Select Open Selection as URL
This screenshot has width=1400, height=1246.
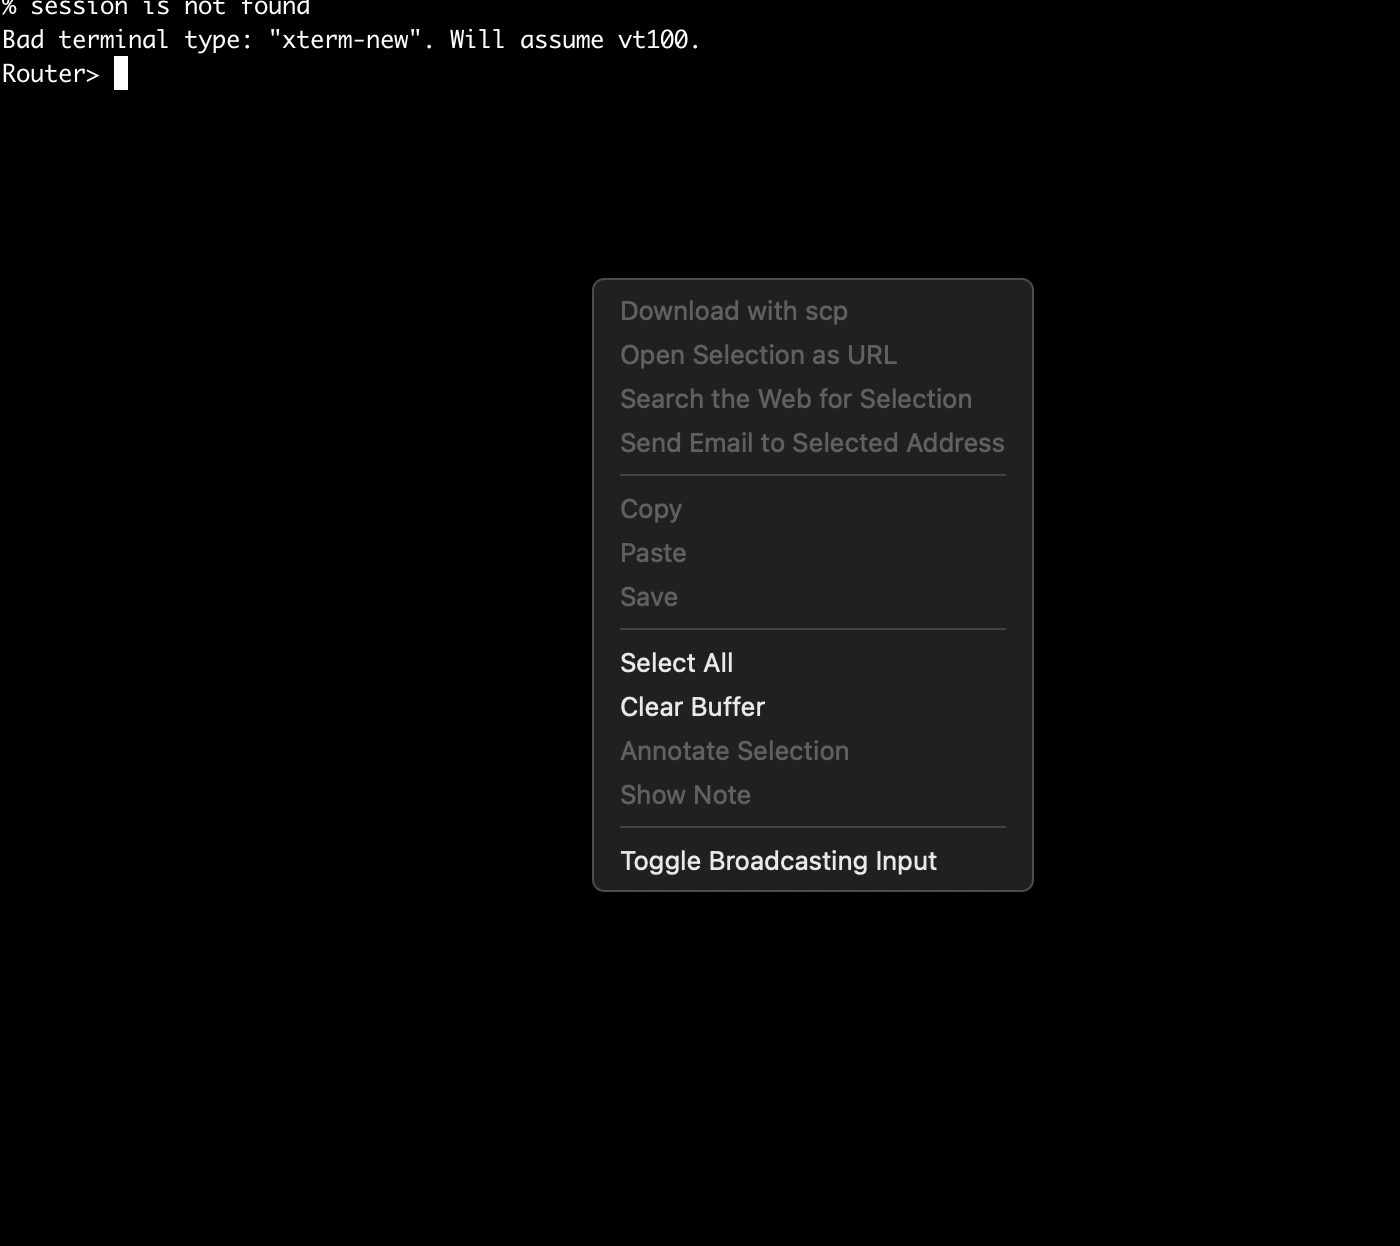(x=758, y=355)
